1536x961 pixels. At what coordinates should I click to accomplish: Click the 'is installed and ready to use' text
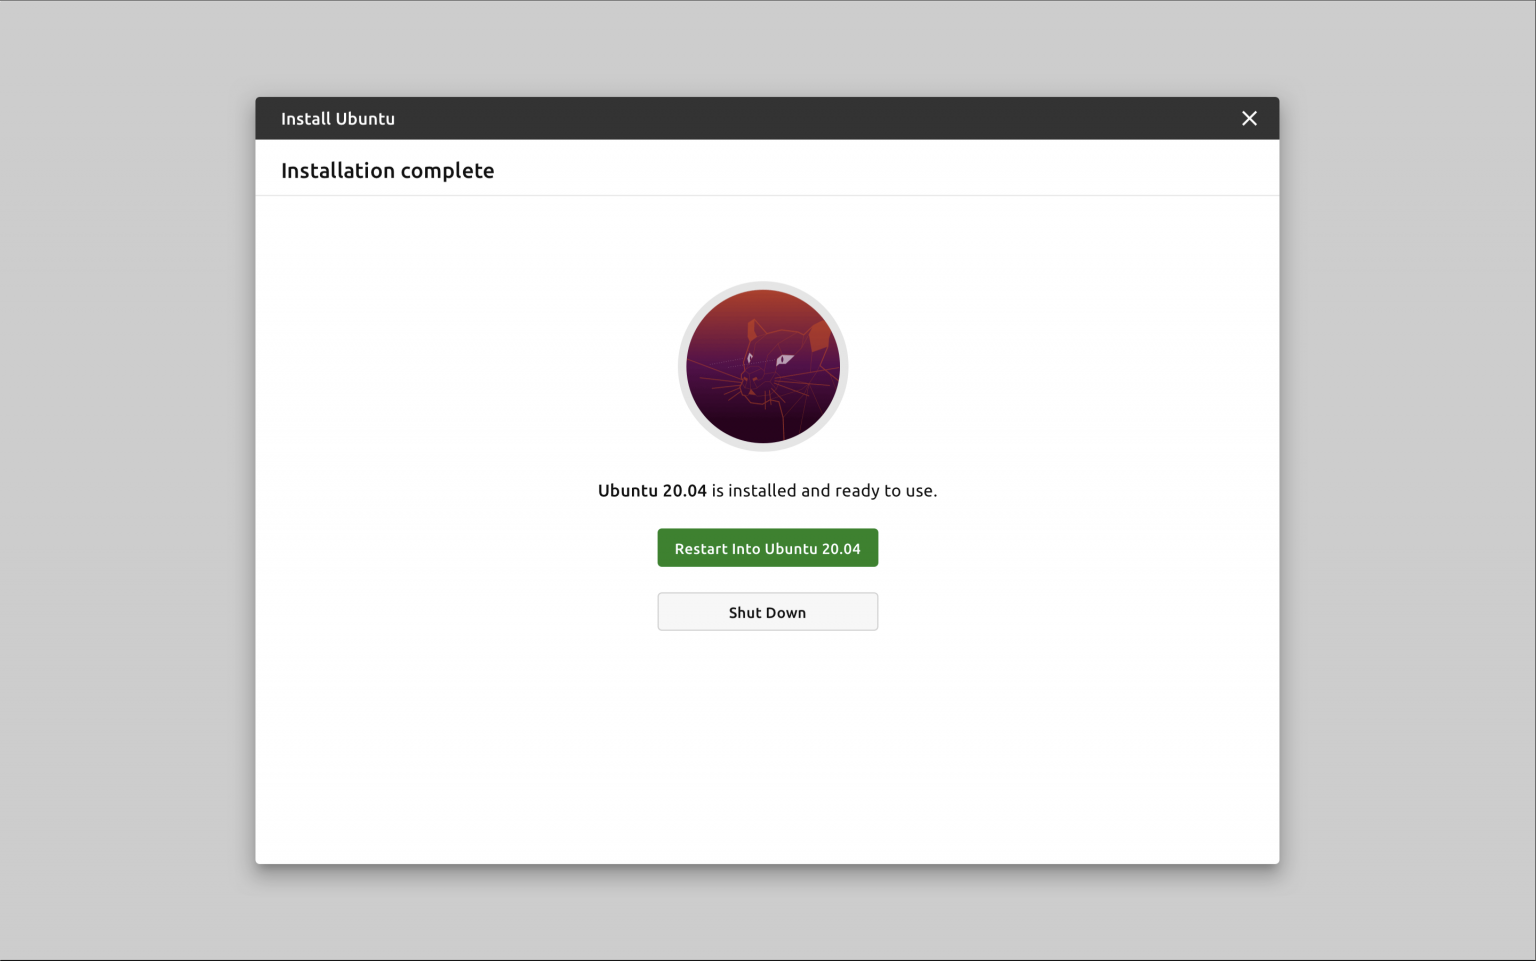[824, 491]
